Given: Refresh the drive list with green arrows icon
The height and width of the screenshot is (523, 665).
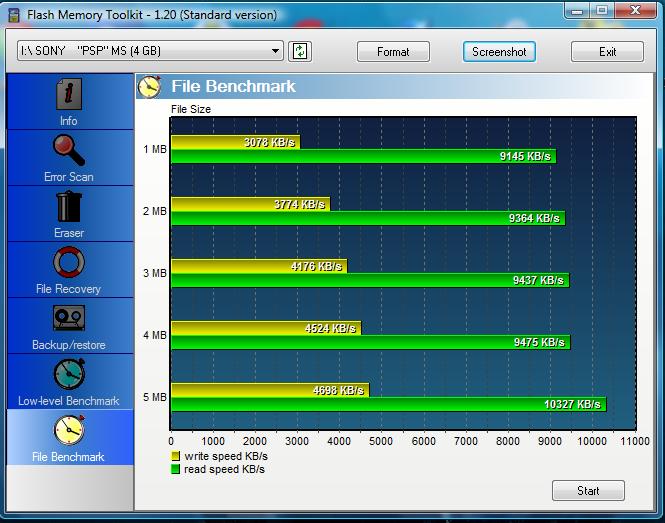Looking at the screenshot, I should [299, 51].
